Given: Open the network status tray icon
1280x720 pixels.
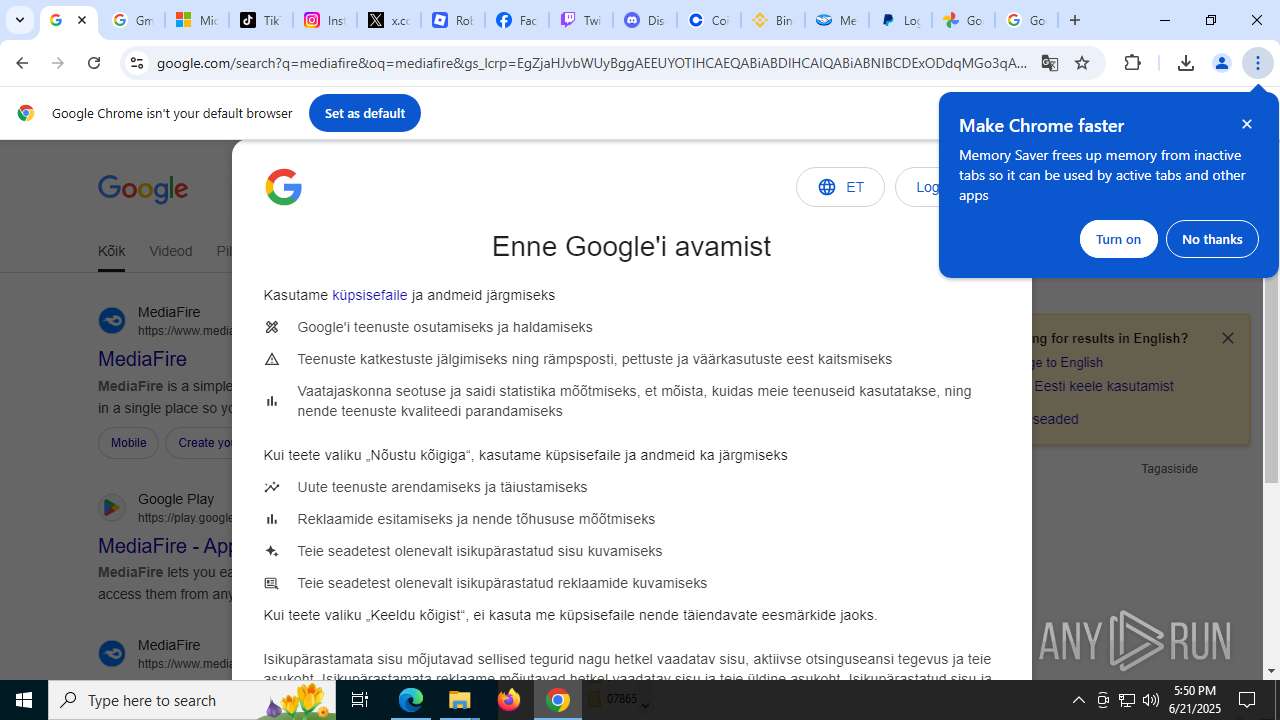Looking at the screenshot, I should [1126, 700].
